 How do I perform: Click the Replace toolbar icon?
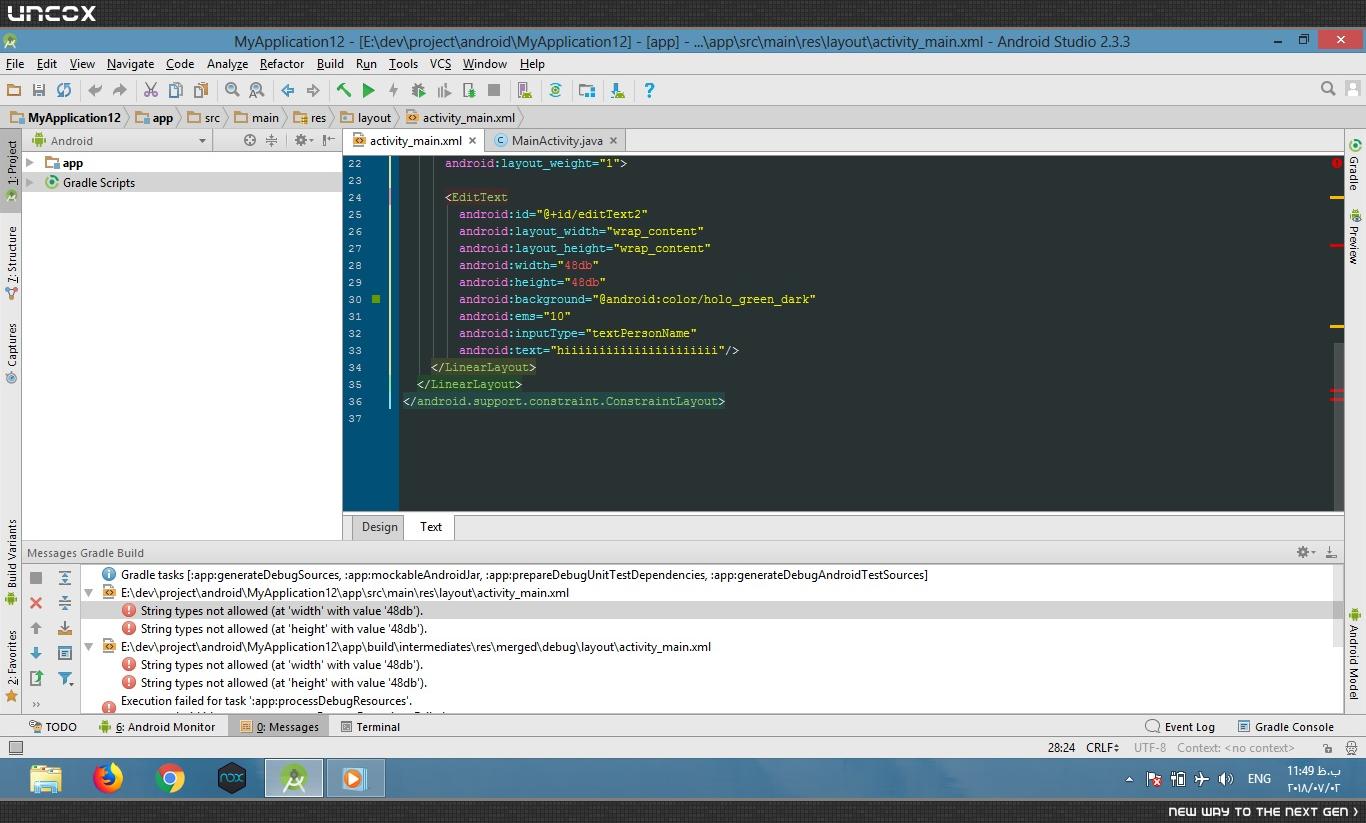[x=257, y=90]
